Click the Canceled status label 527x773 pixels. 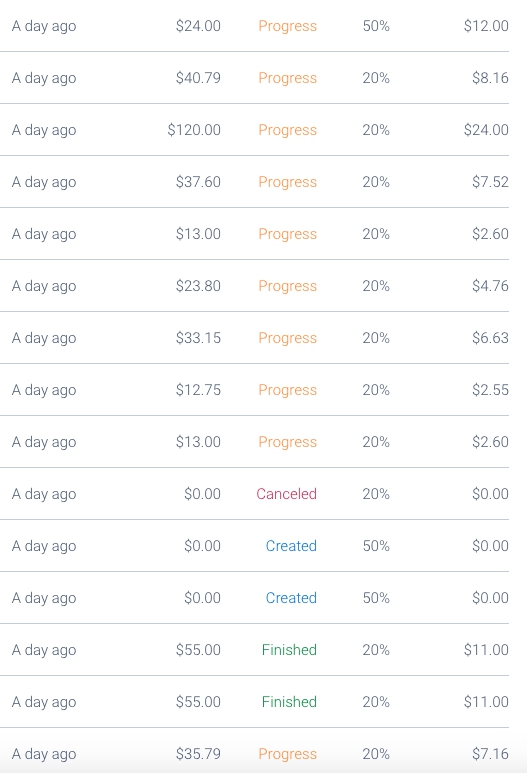[x=286, y=493]
